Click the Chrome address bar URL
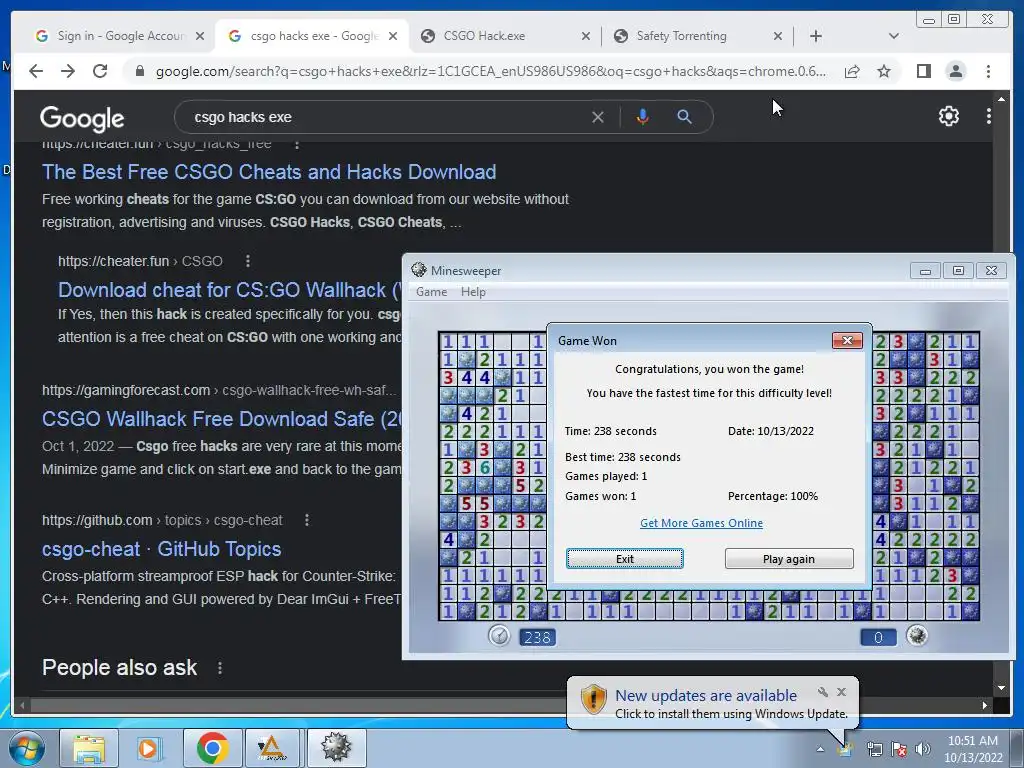 [490, 71]
